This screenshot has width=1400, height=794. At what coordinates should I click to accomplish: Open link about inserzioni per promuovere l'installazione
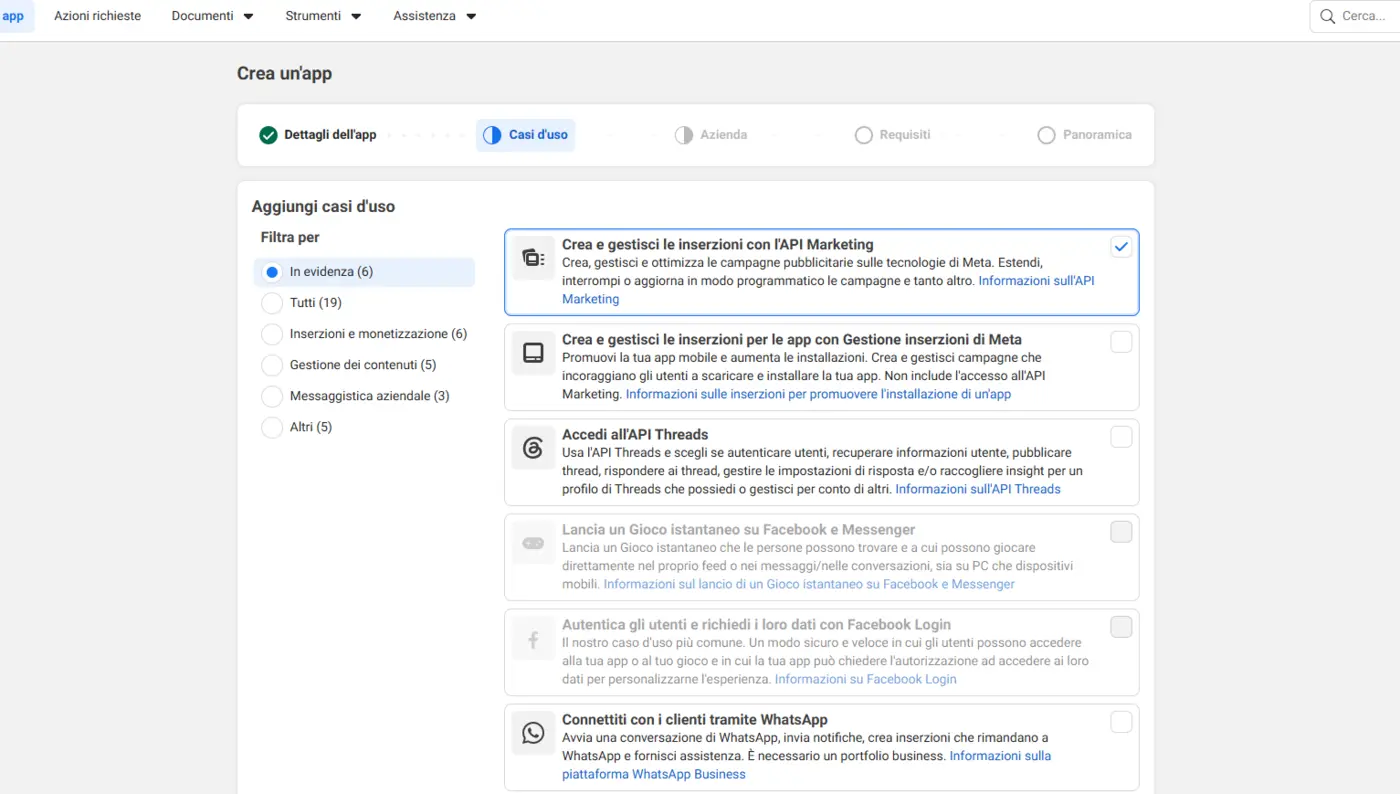click(818, 394)
